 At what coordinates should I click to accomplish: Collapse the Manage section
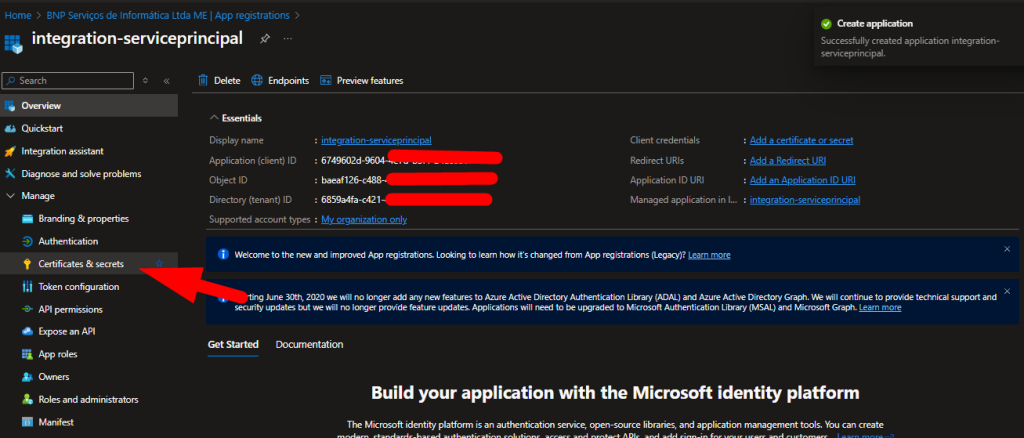pos(11,196)
